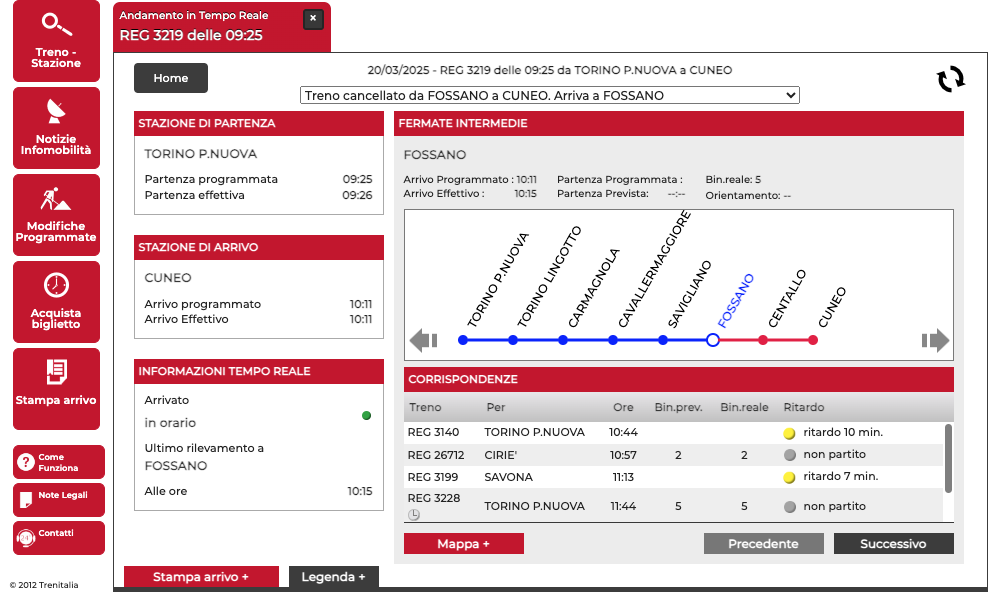Go to Precedente station
The image size is (993, 597).
point(763,544)
